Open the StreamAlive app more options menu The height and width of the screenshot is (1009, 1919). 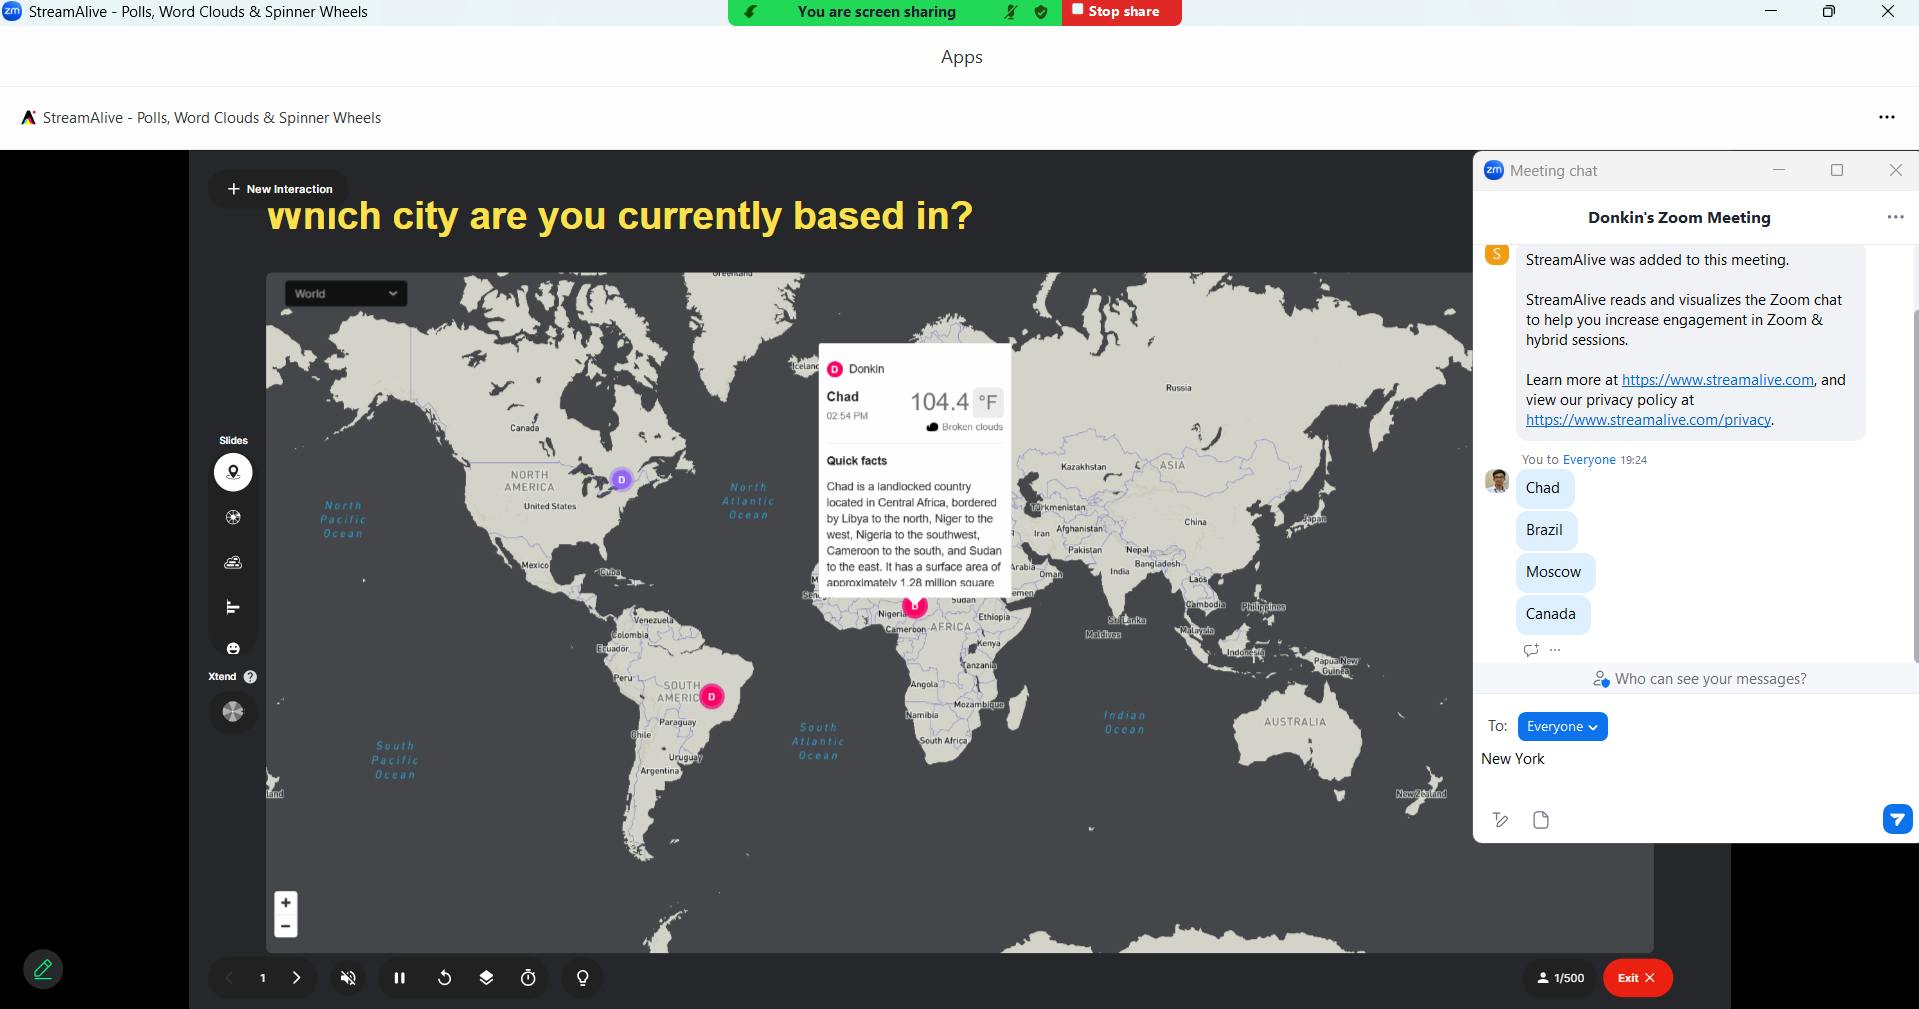pyautogui.click(x=1887, y=117)
